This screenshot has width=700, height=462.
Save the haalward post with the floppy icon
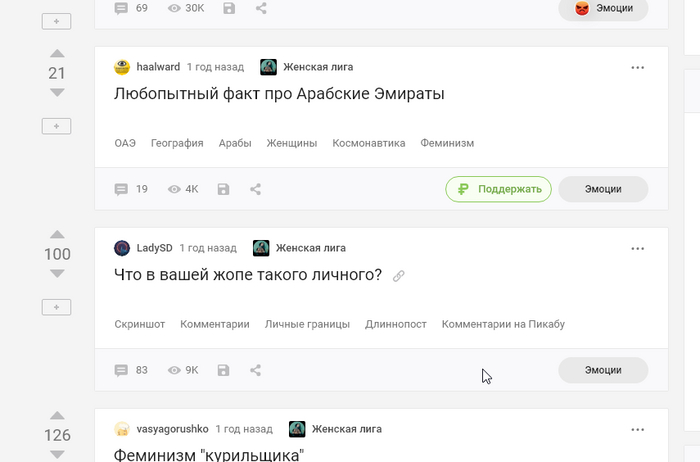223,189
